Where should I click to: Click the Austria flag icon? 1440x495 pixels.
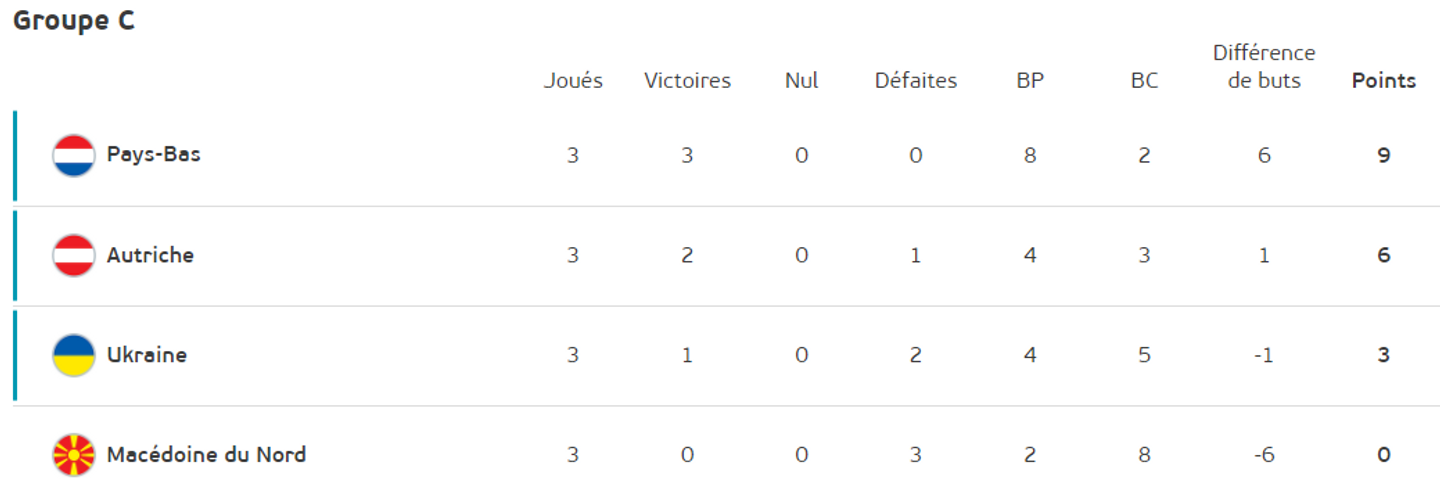tap(74, 256)
